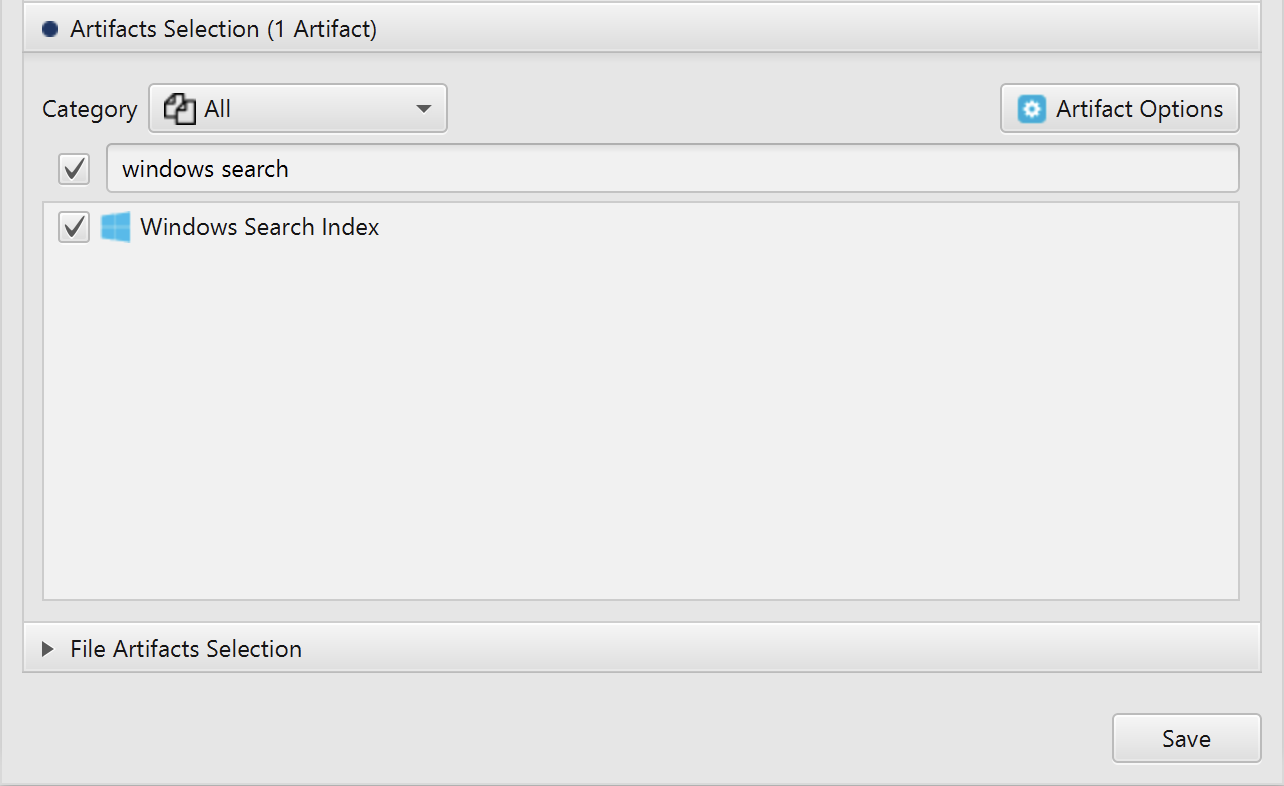The width and height of the screenshot is (1284, 786).
Task: Click the gear icon on Artifact Options
Action: coord(1032,109)
